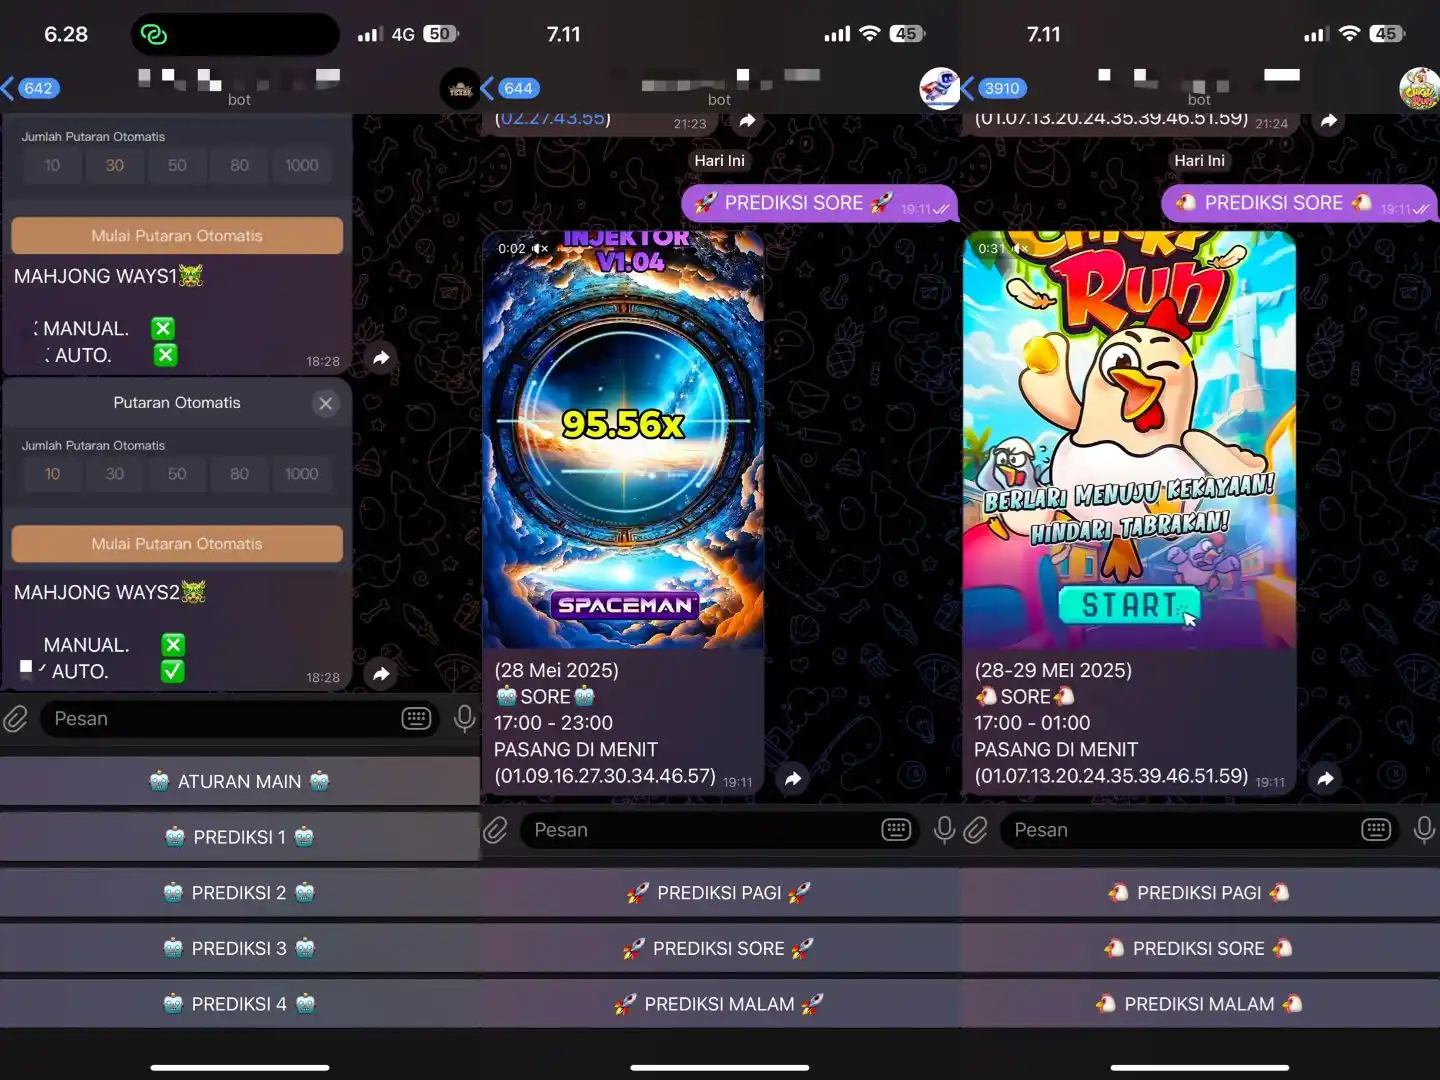Tap ATURAN MAIN bot button
This screenshot has width=1440, height=1080.
[240, 781]
